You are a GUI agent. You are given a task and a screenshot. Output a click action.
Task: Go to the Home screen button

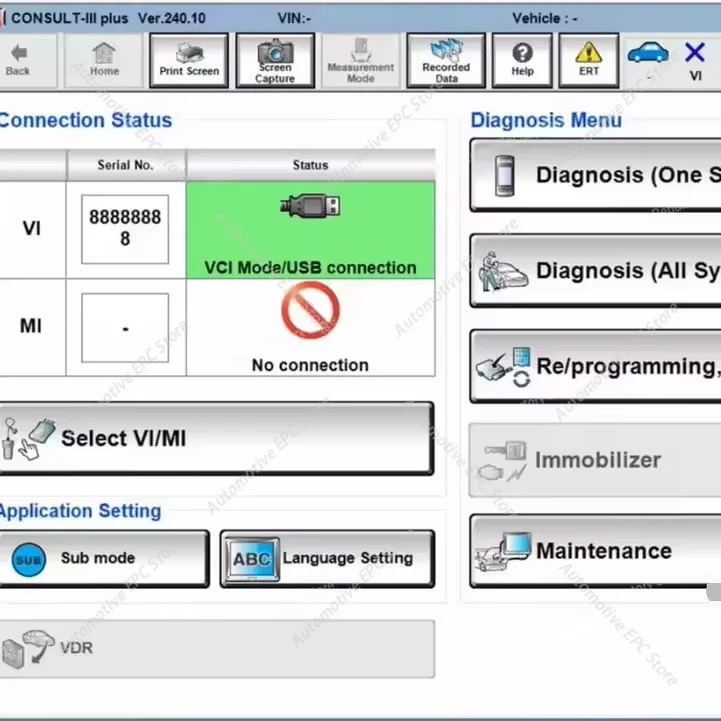(104, 60)
